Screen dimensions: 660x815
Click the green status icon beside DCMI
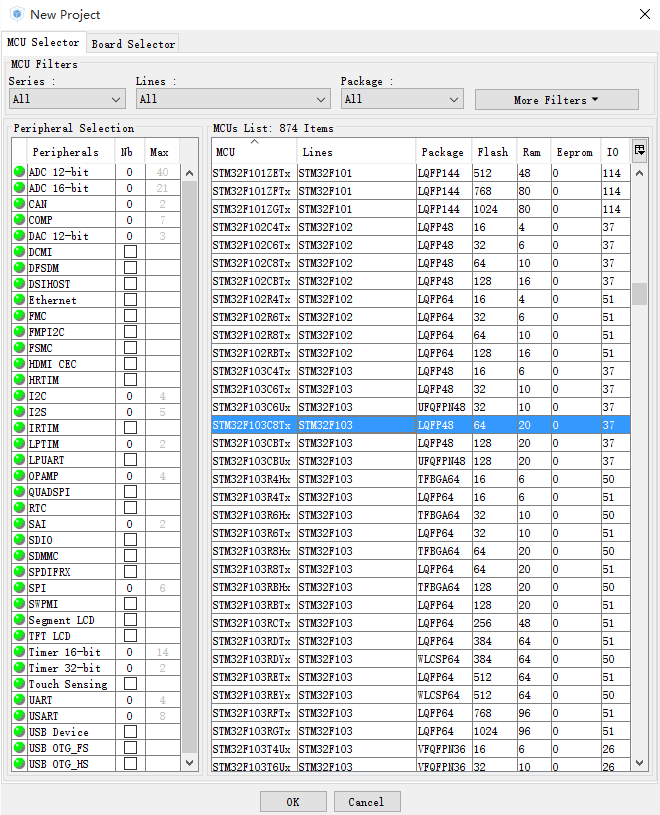(19, 252)
